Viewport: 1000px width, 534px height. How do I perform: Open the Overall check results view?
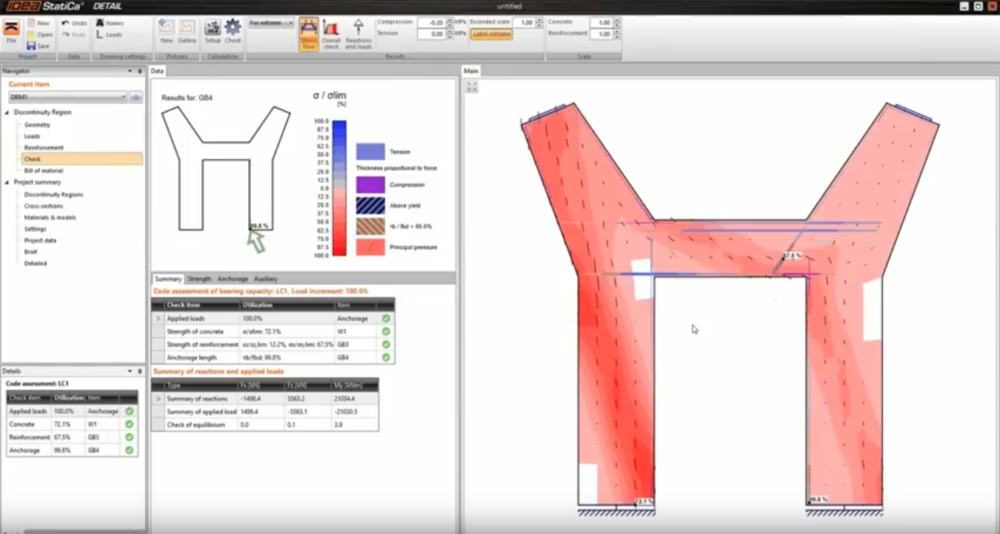pos(331,33)
